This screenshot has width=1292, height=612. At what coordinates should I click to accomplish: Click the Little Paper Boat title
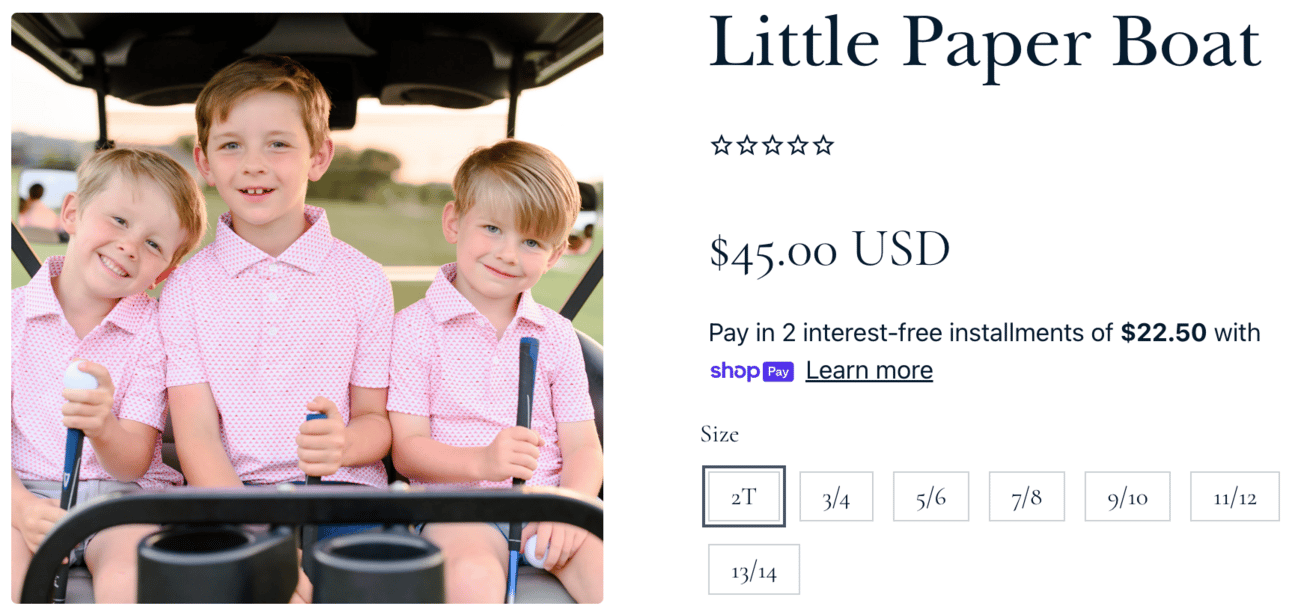(985, 45)
